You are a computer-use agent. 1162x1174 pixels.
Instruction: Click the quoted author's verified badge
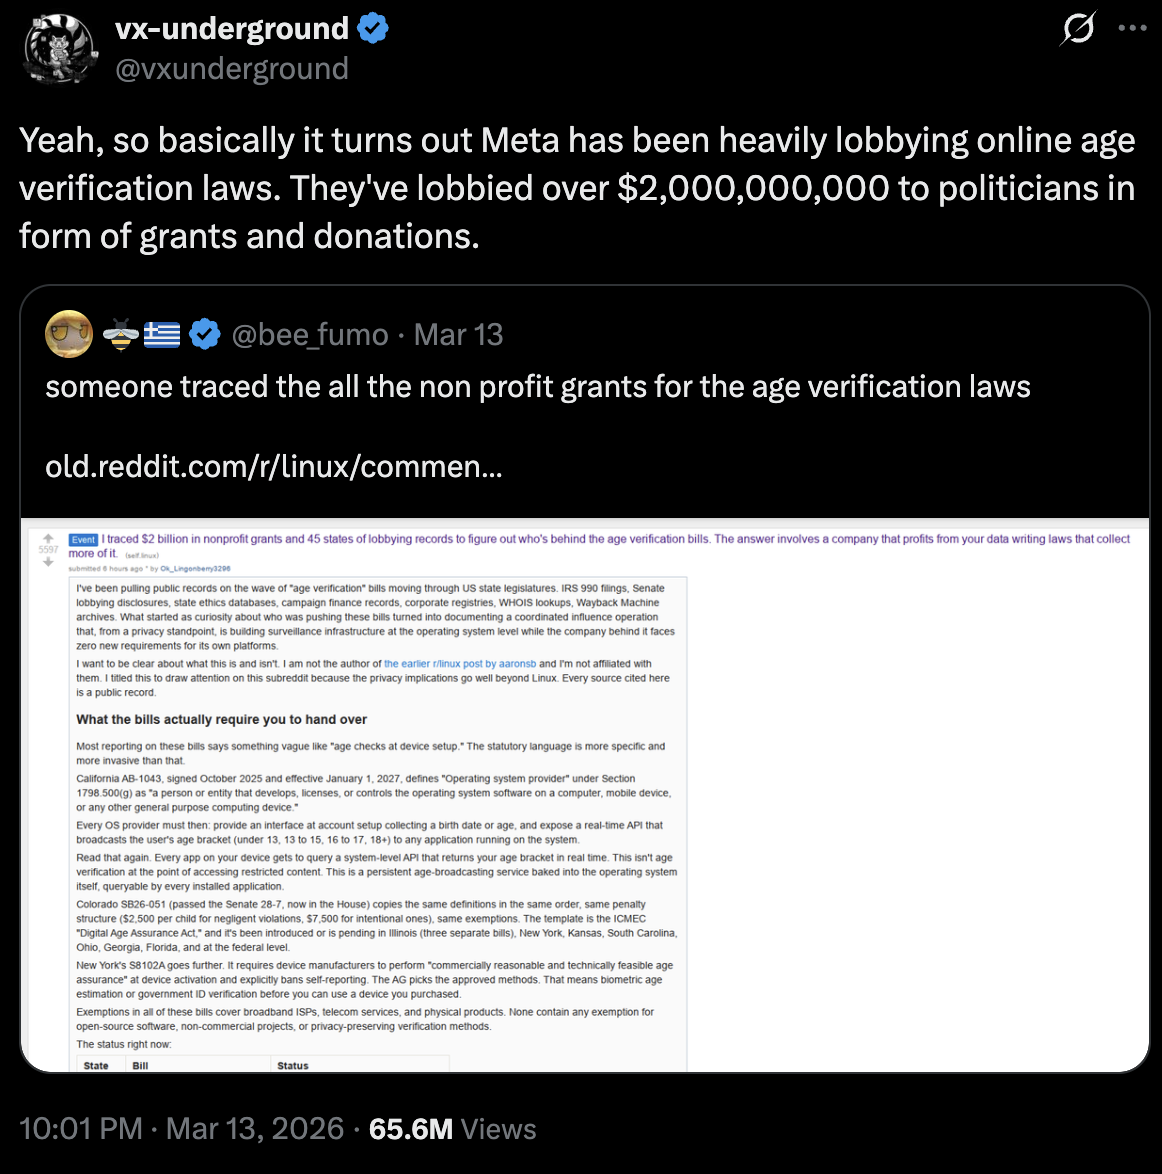[205, 334]
